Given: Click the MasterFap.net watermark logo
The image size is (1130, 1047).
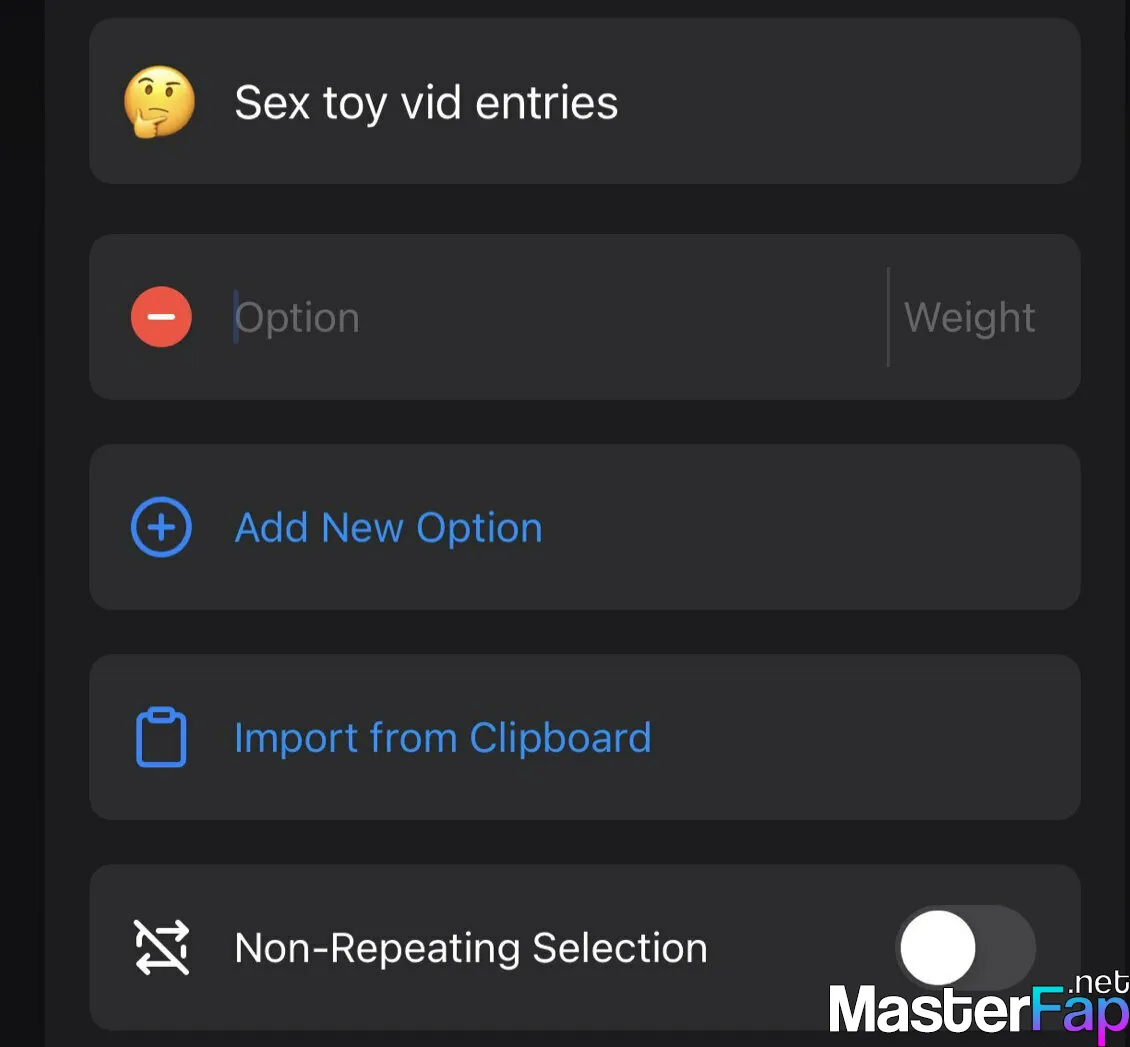Looking at the screenshot, I should (979, 1007).
